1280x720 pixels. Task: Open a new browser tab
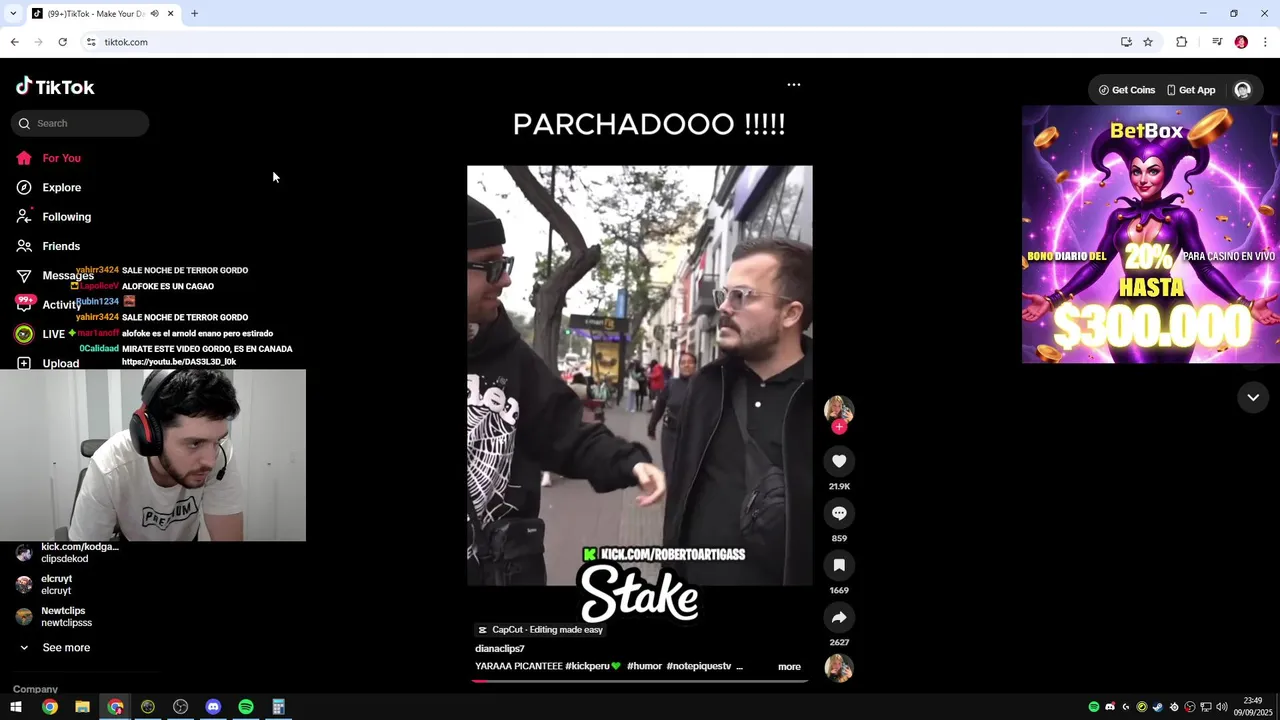pyautogui.click(x=194, y=14)
